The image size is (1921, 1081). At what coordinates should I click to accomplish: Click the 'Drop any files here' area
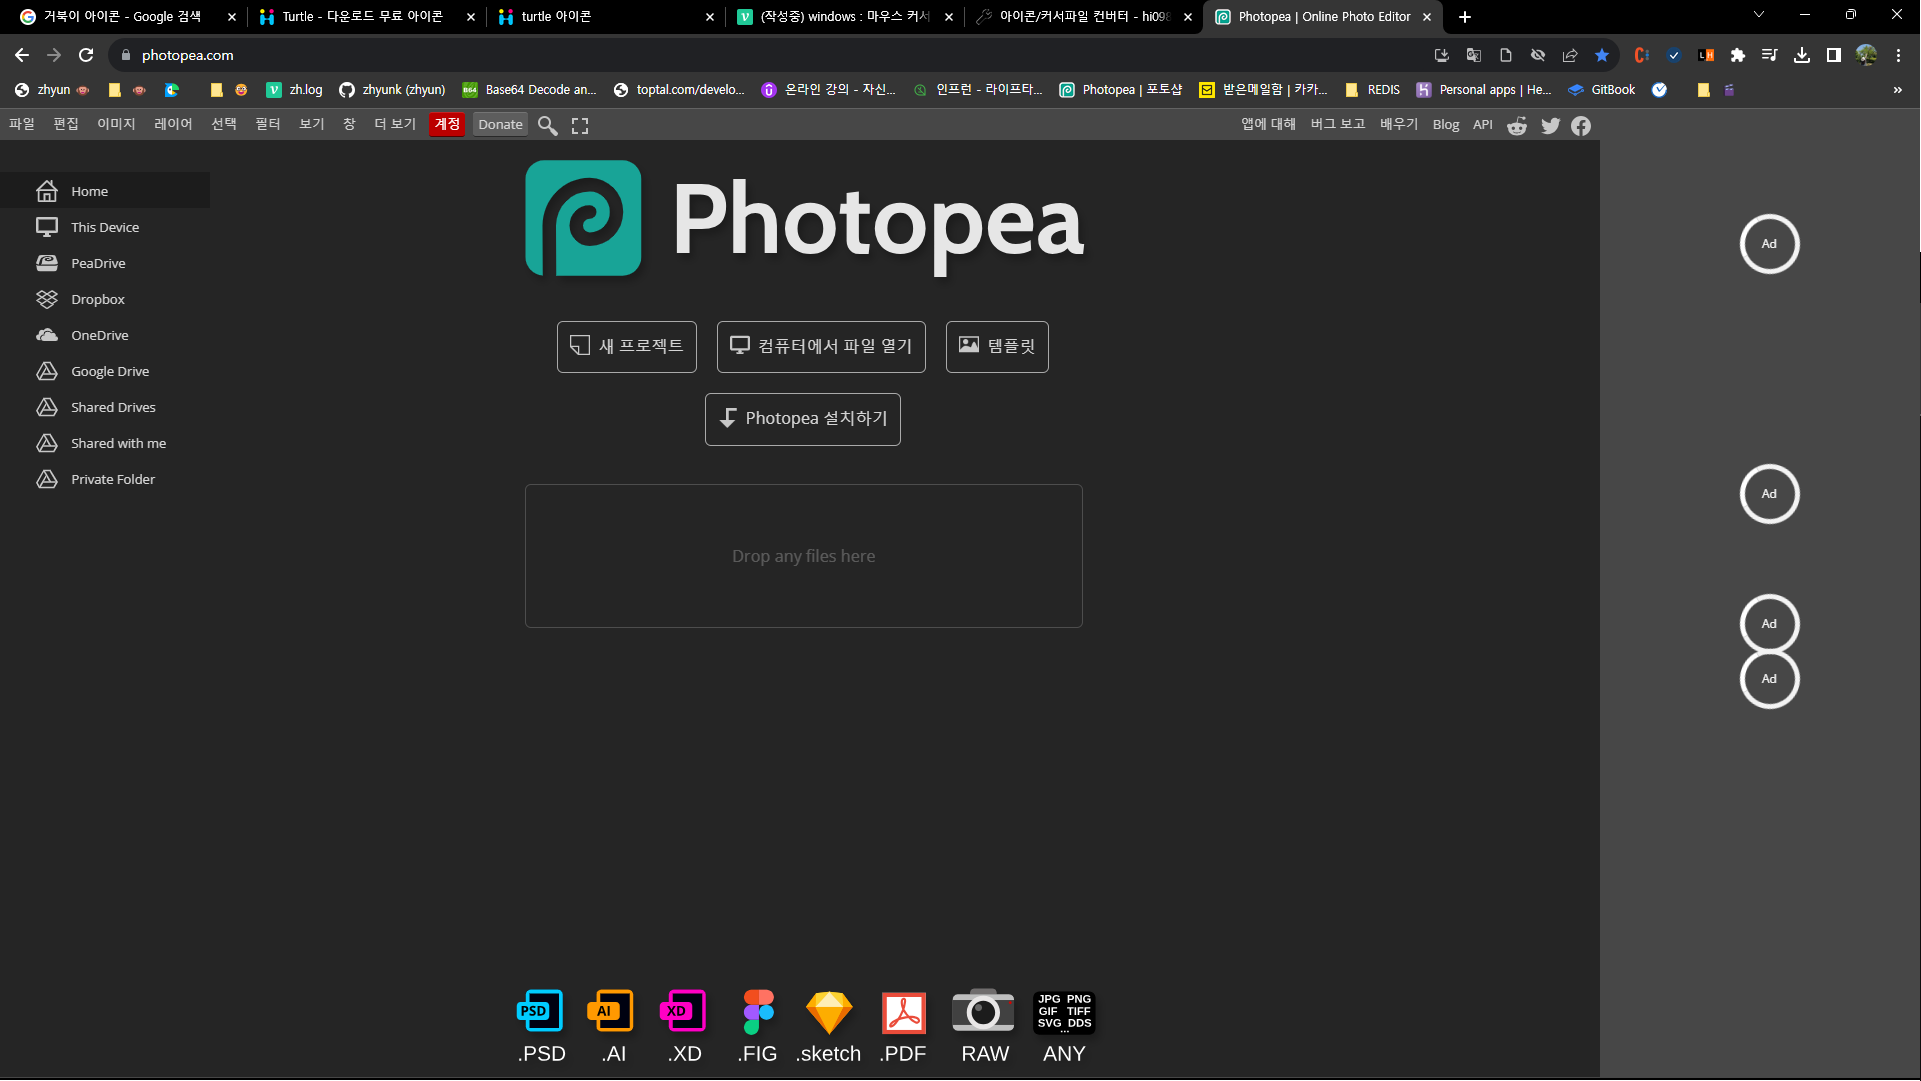pyautogui.click(x=803, y=556)
